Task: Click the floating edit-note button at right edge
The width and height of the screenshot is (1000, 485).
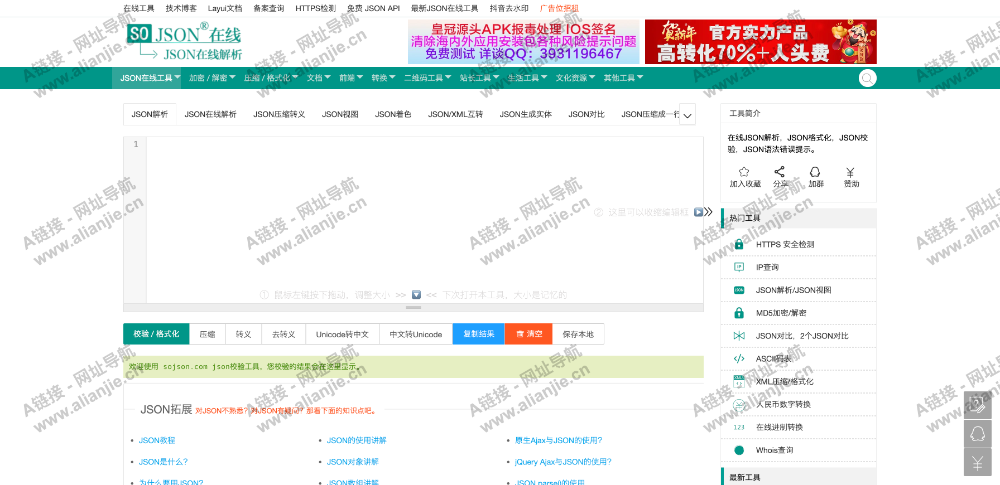Action: [977, 405]
